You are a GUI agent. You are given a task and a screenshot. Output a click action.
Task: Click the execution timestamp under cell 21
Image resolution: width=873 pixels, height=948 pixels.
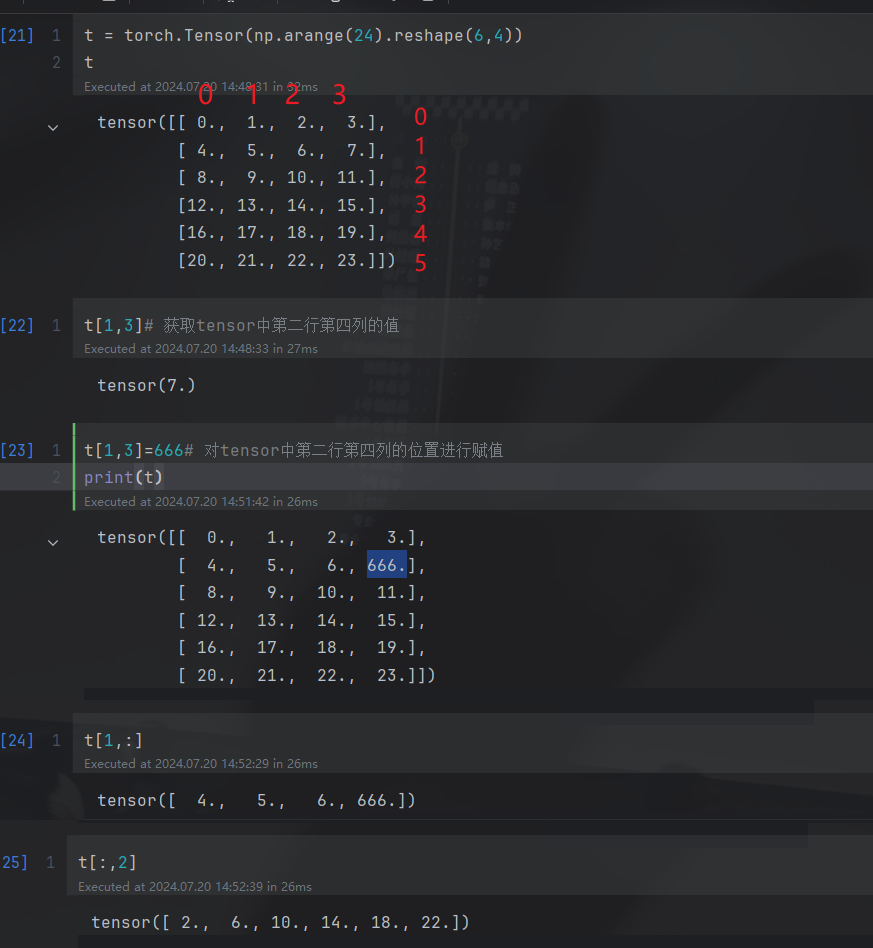tap(201, 86)
